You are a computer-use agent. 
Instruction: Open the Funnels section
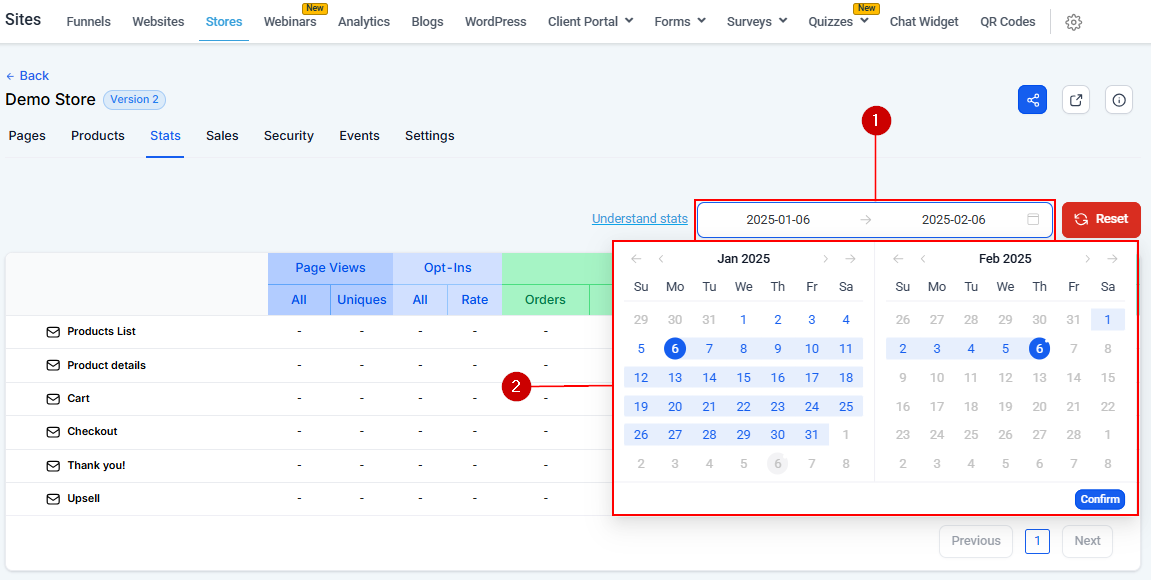coord(88,21)
